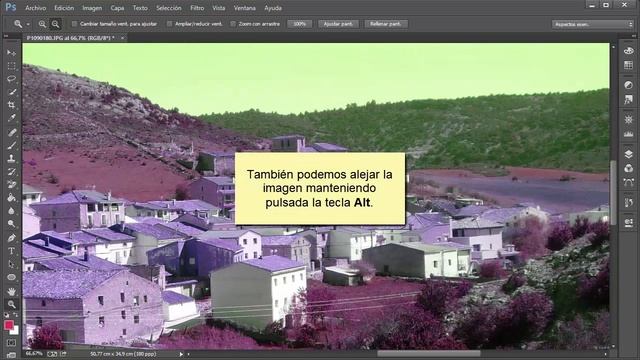640x360 pixels.
Task: Select the Eraser tool
Action: point(11,185)
